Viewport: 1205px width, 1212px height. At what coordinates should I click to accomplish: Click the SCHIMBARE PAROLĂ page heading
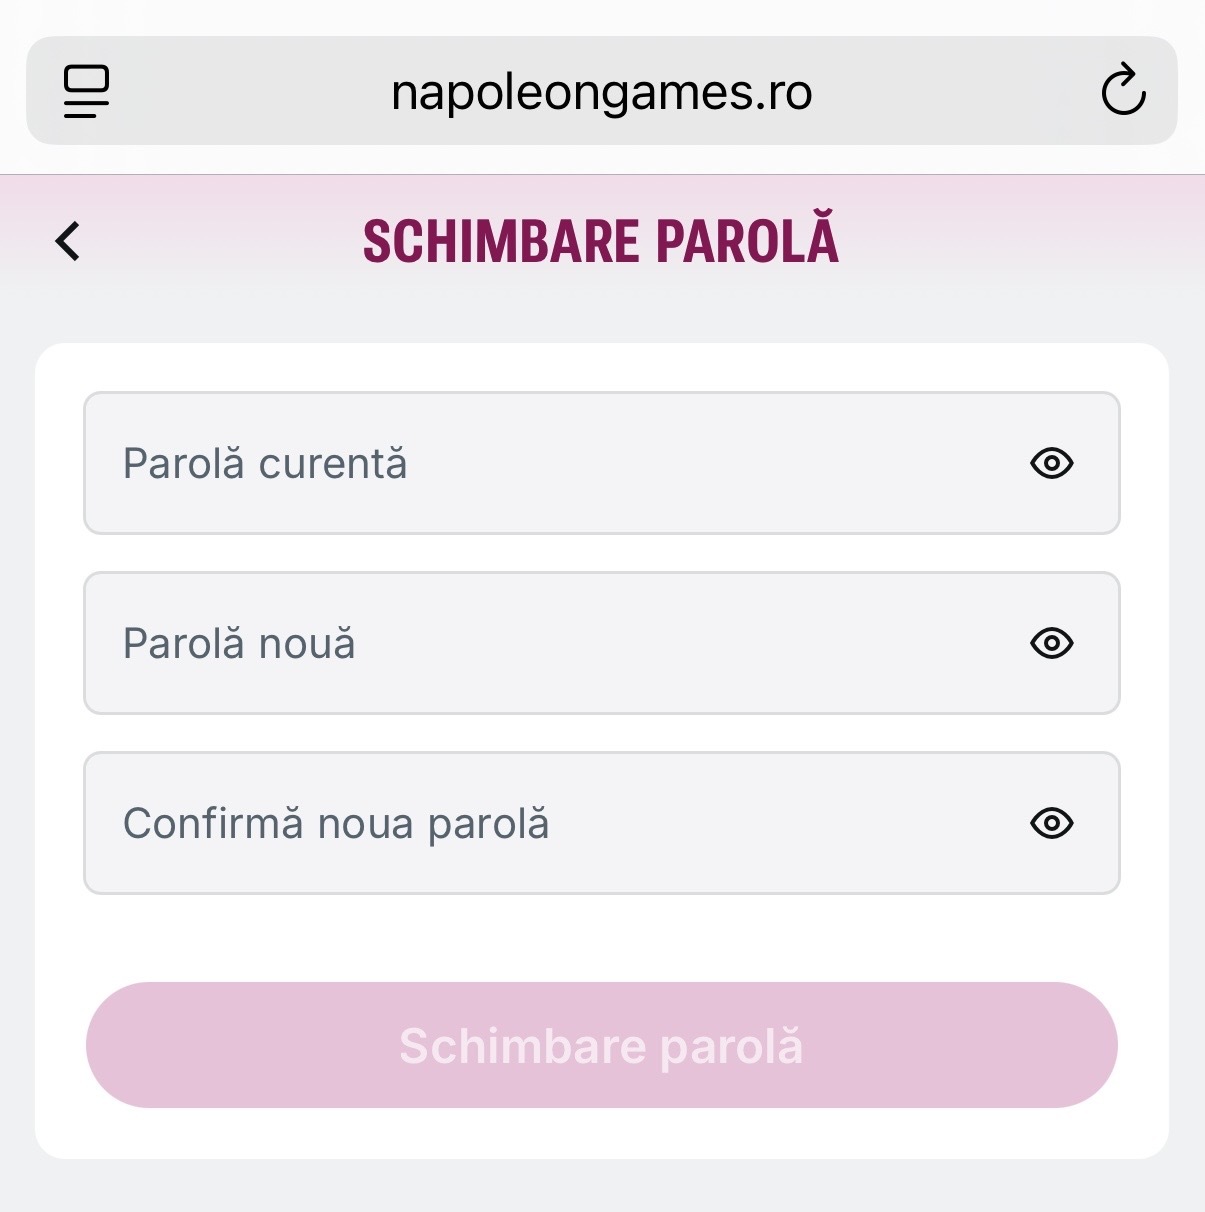(601, 240)
